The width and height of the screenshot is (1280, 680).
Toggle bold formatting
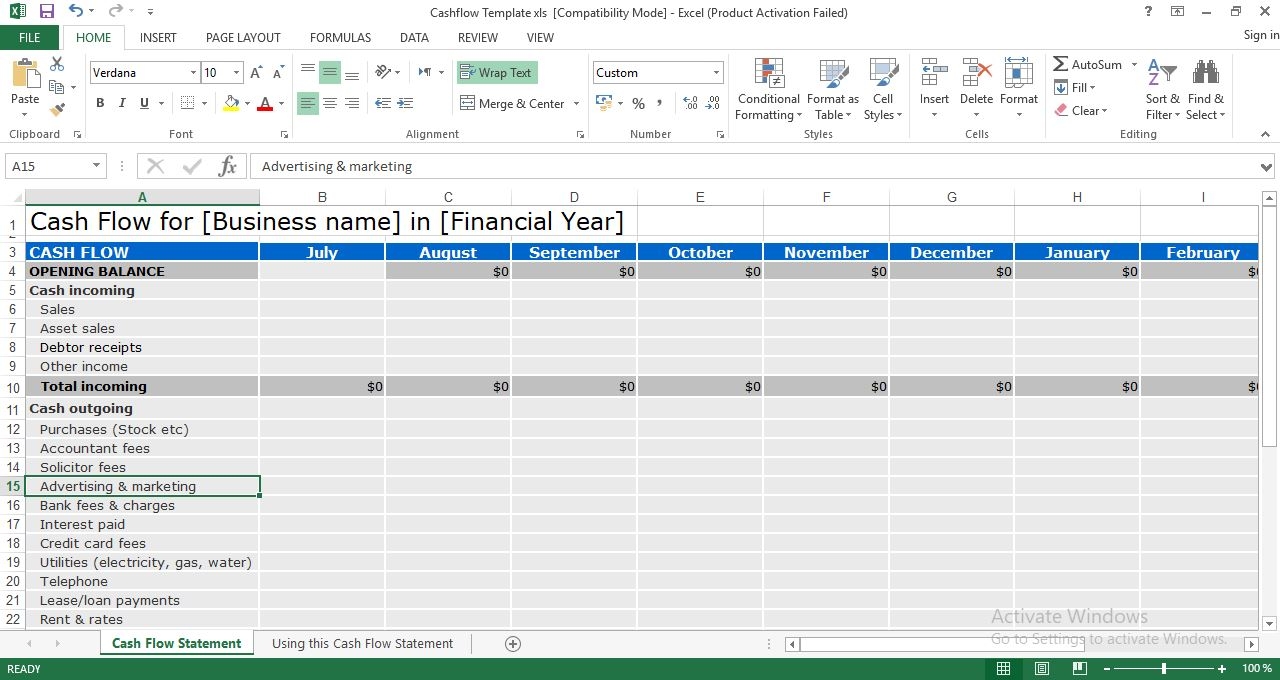point(99,103)
